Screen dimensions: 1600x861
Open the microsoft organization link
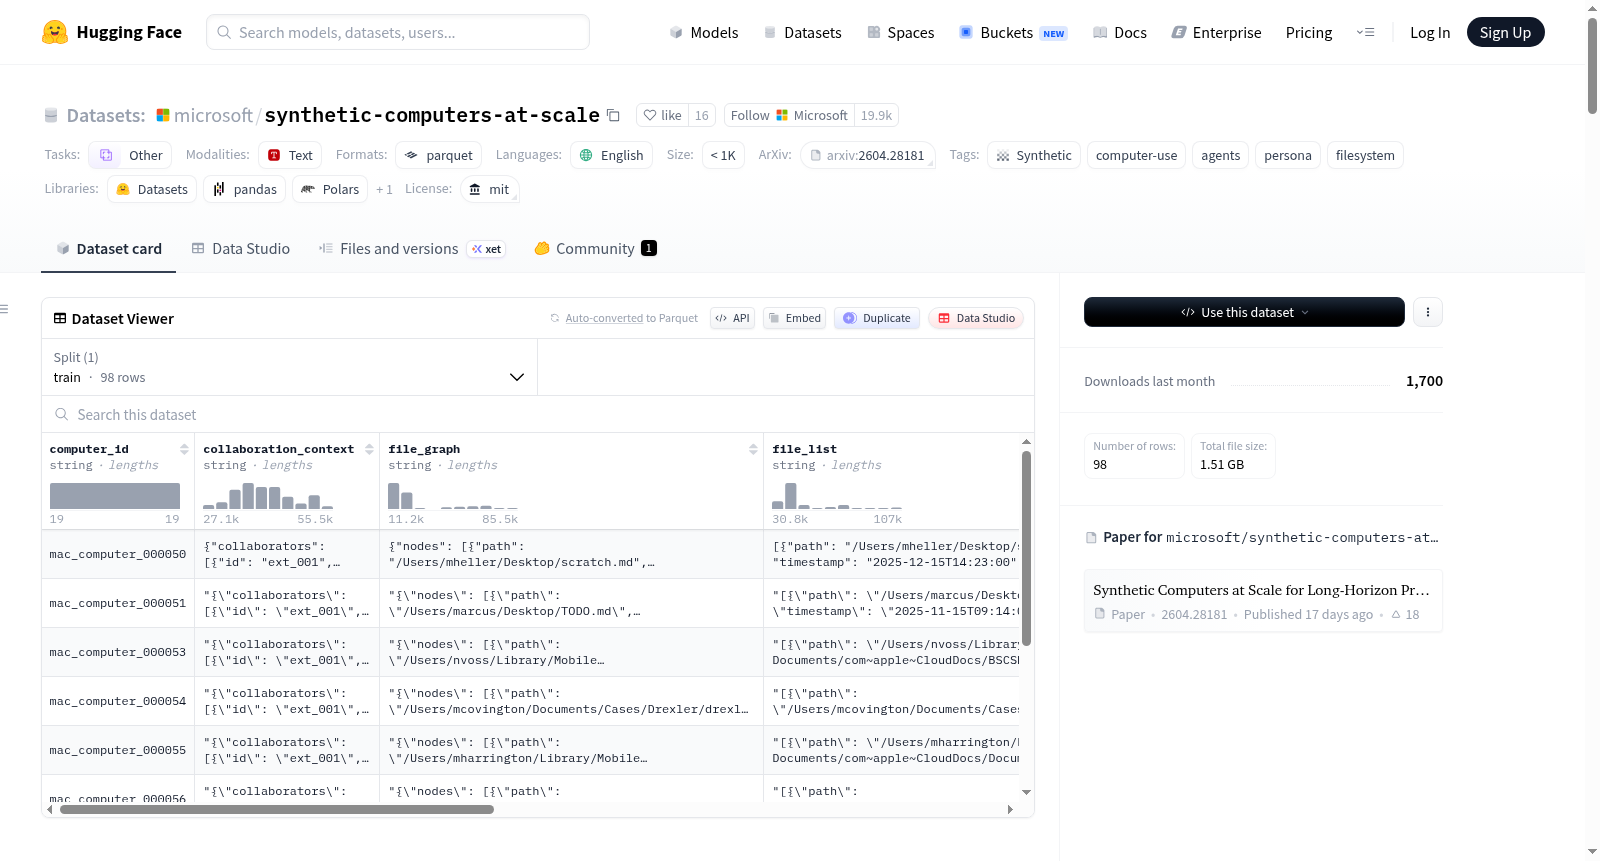coord(213,115)
